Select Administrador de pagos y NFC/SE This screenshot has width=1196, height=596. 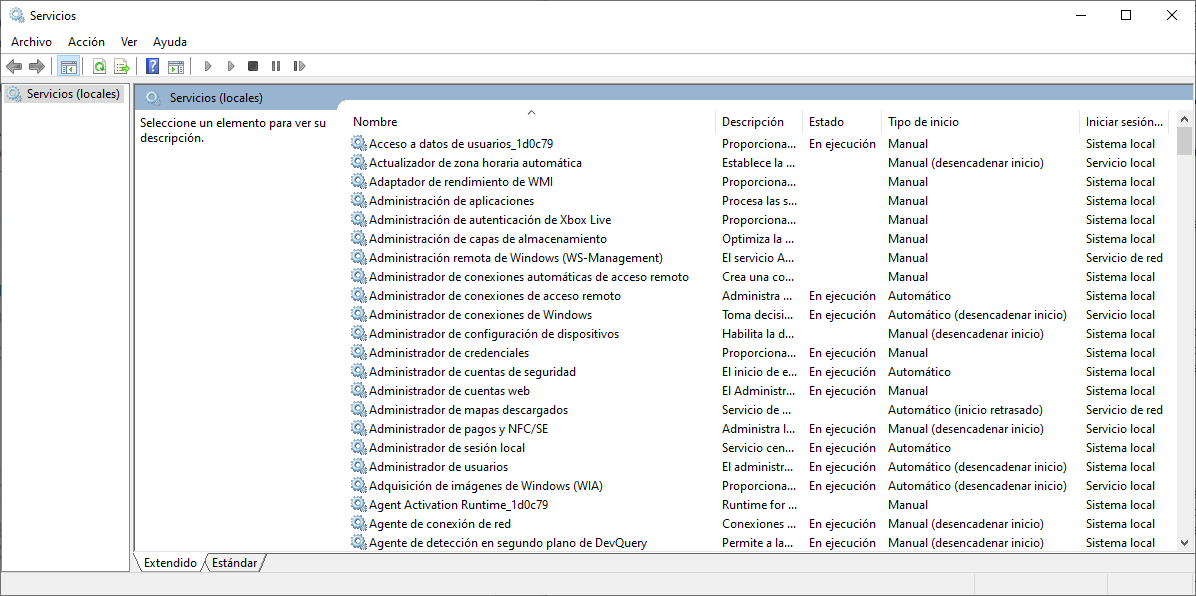[x=458, y=429]
